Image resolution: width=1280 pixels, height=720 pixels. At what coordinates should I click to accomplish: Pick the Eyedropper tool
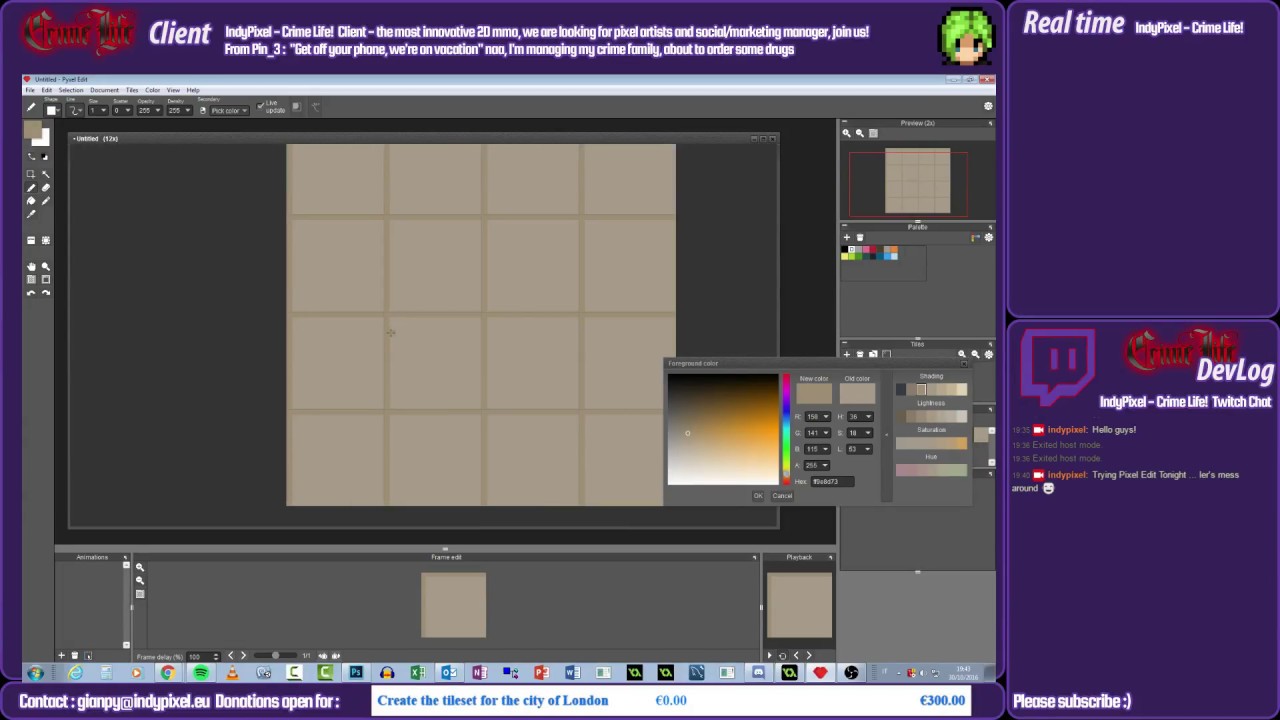[x=31, y=214]
